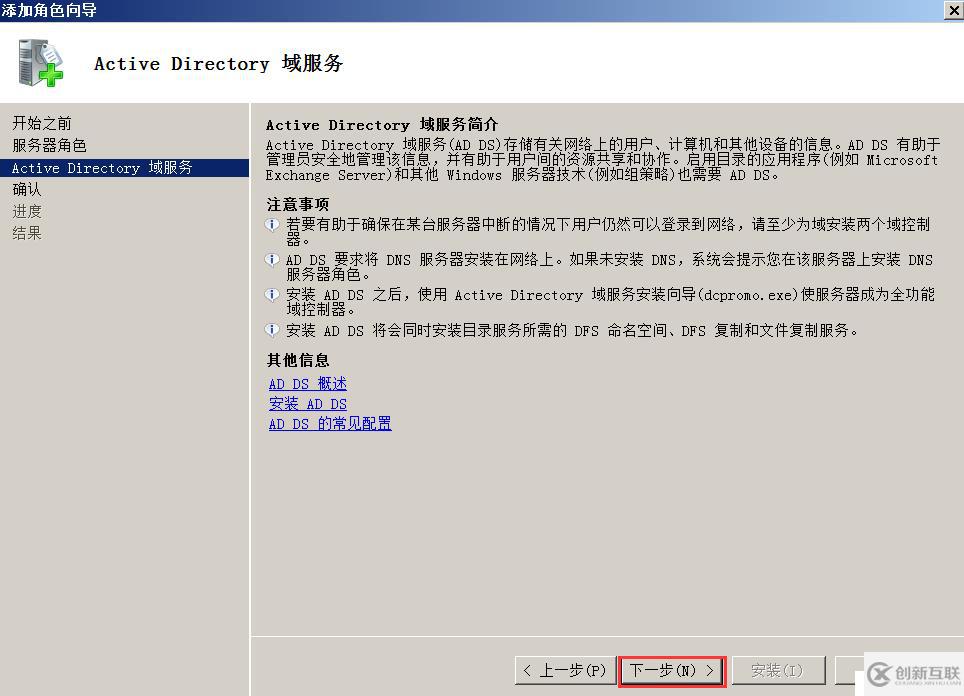Click the large Active Directory 域服务 header title

pyautogui.click(x=218, y=63)
